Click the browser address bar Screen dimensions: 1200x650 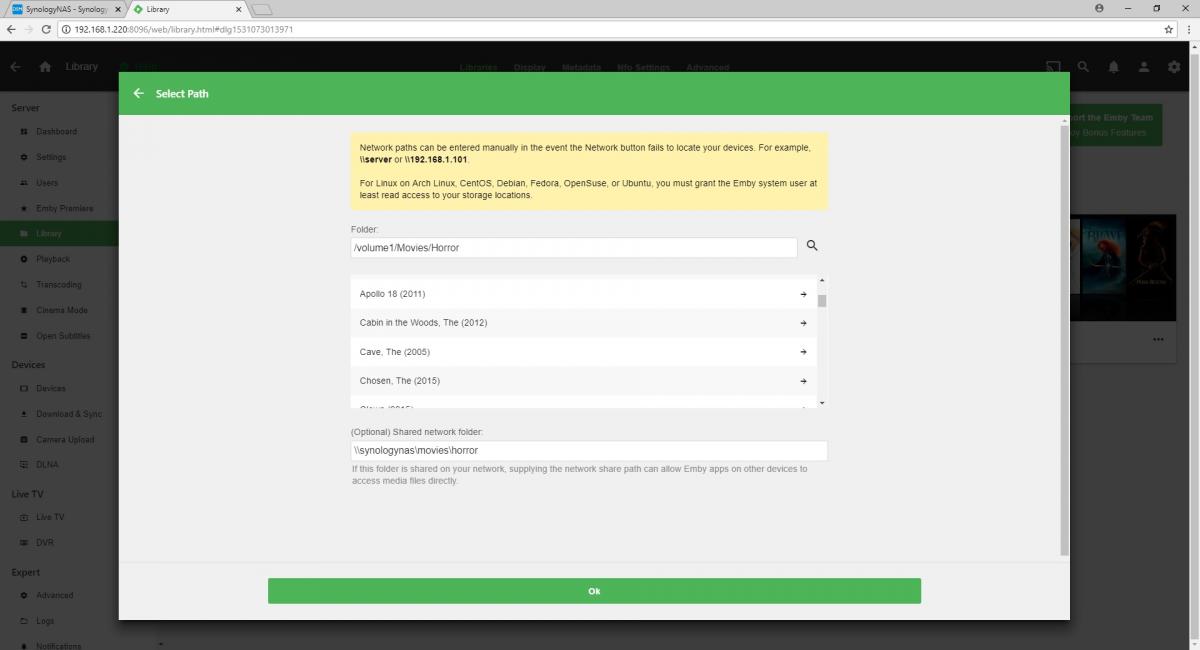pos(610,29)
